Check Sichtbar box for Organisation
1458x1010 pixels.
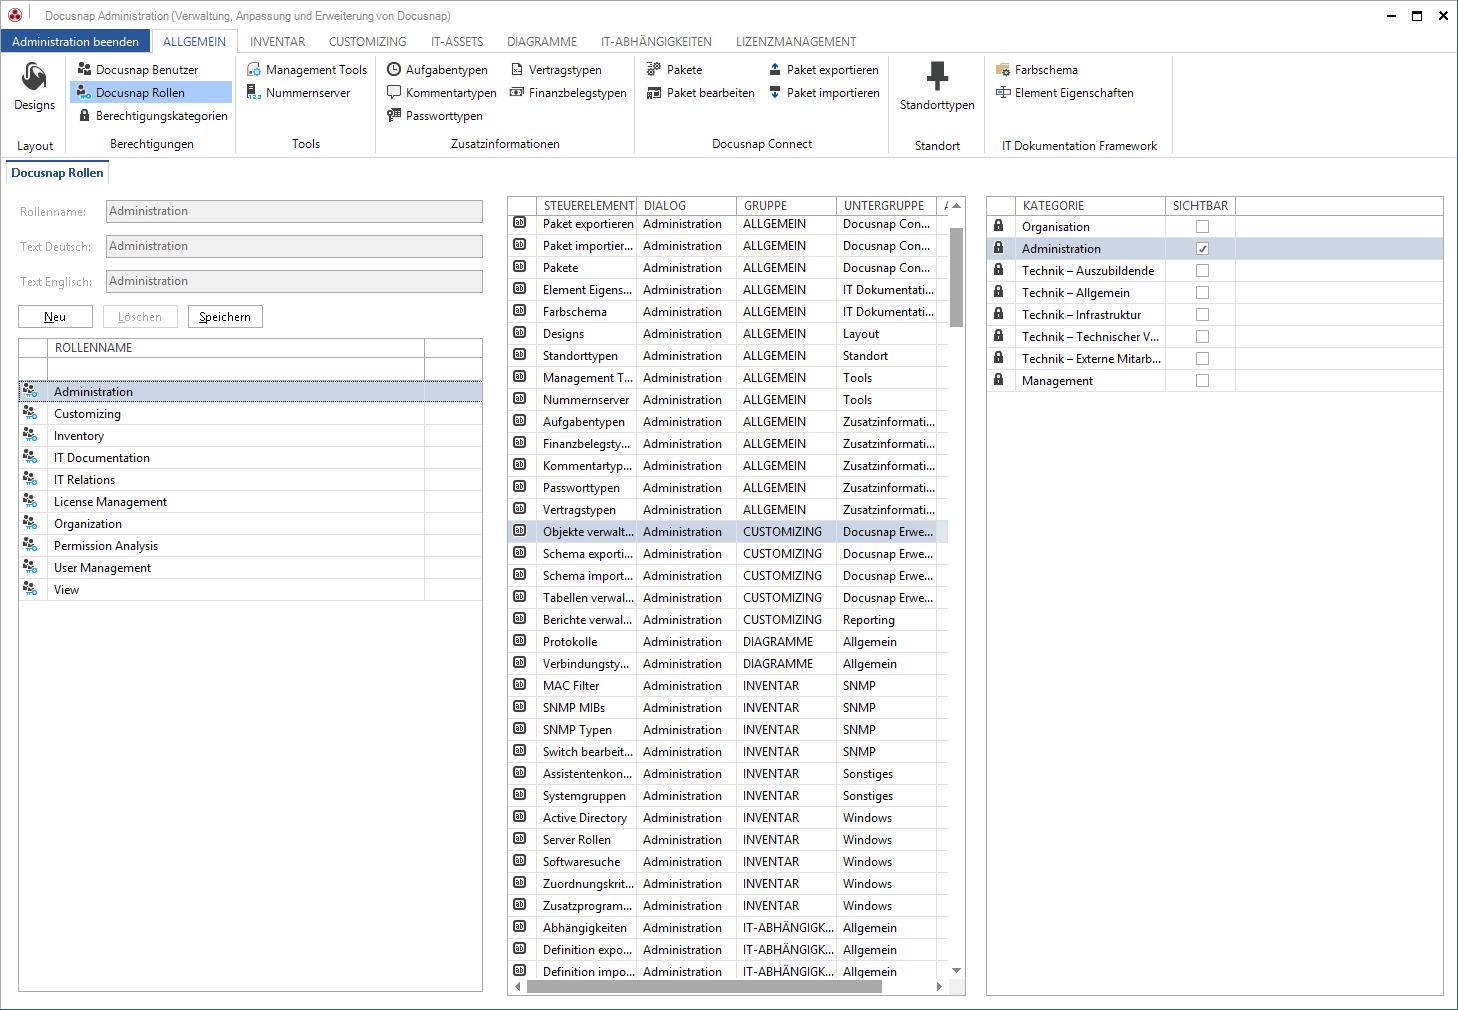click(x=1202, y=227)
